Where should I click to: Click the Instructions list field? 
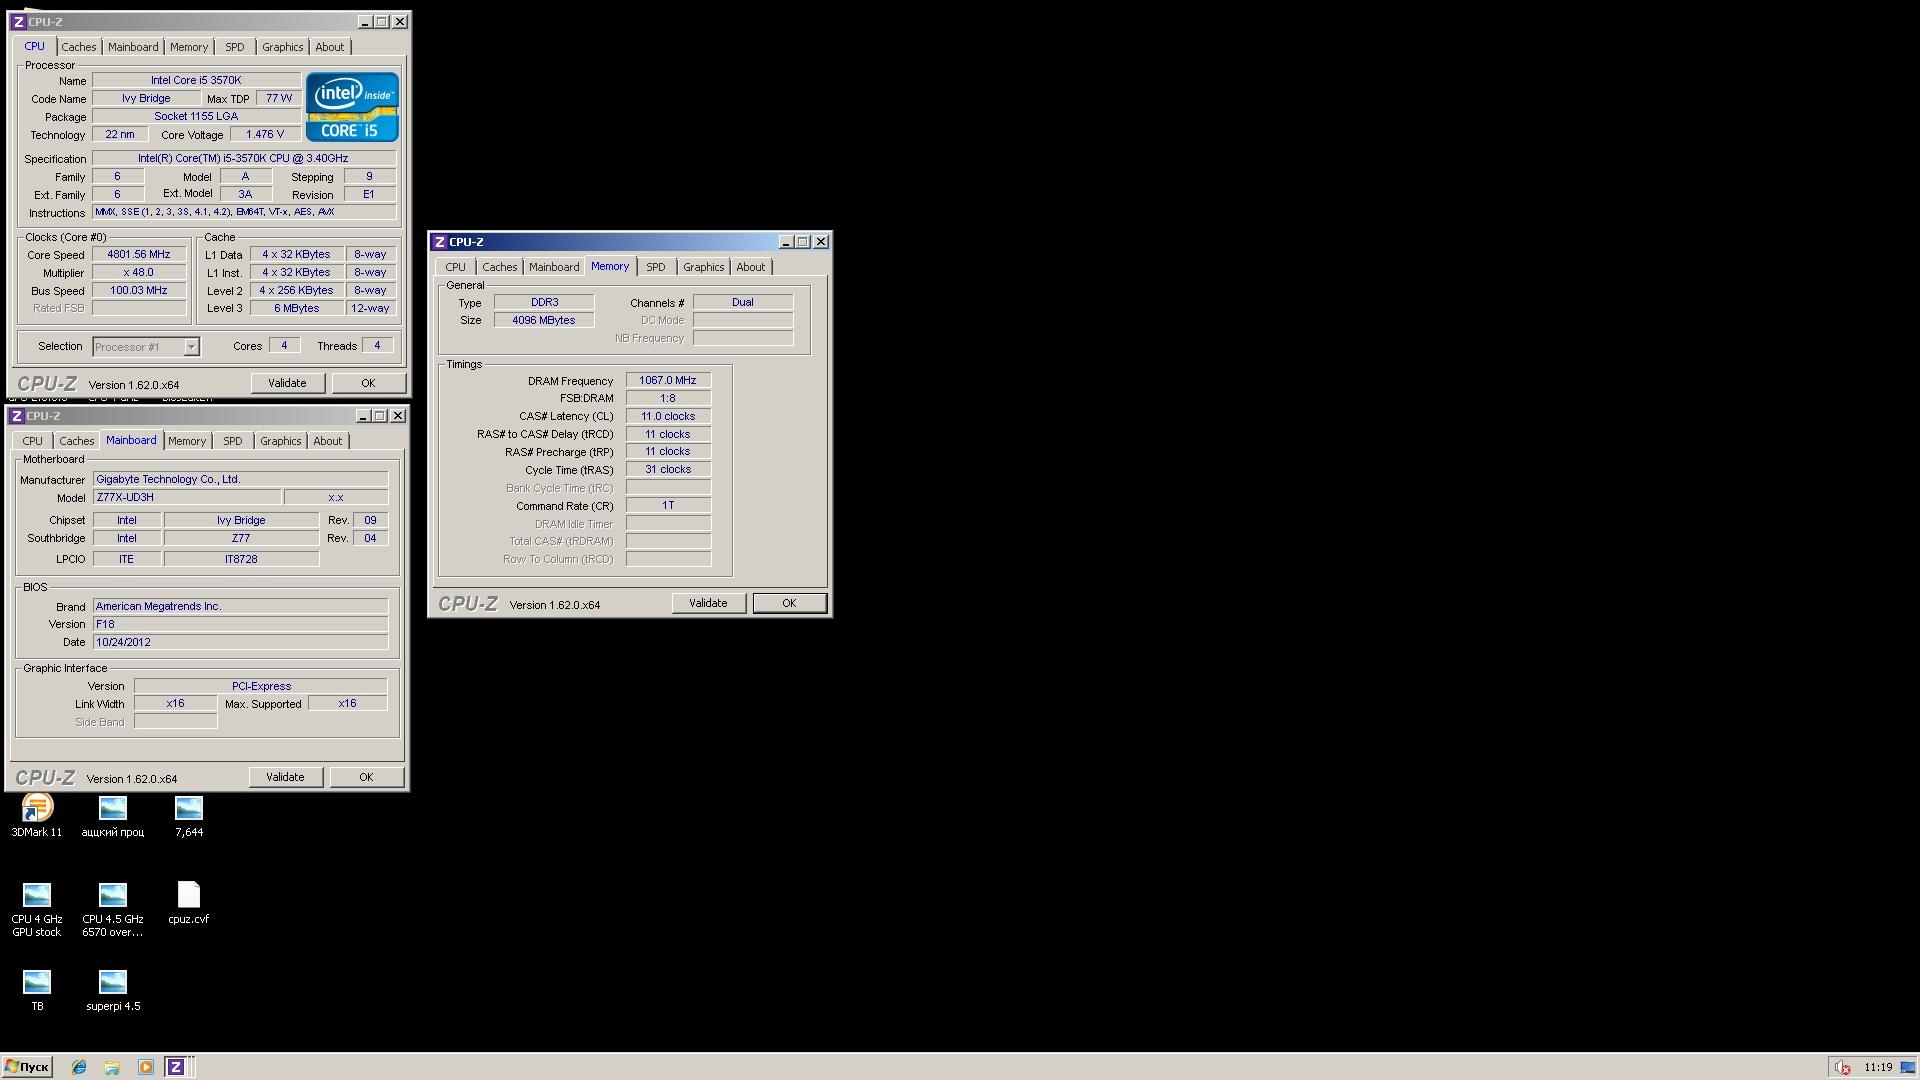tap(244, 212)
